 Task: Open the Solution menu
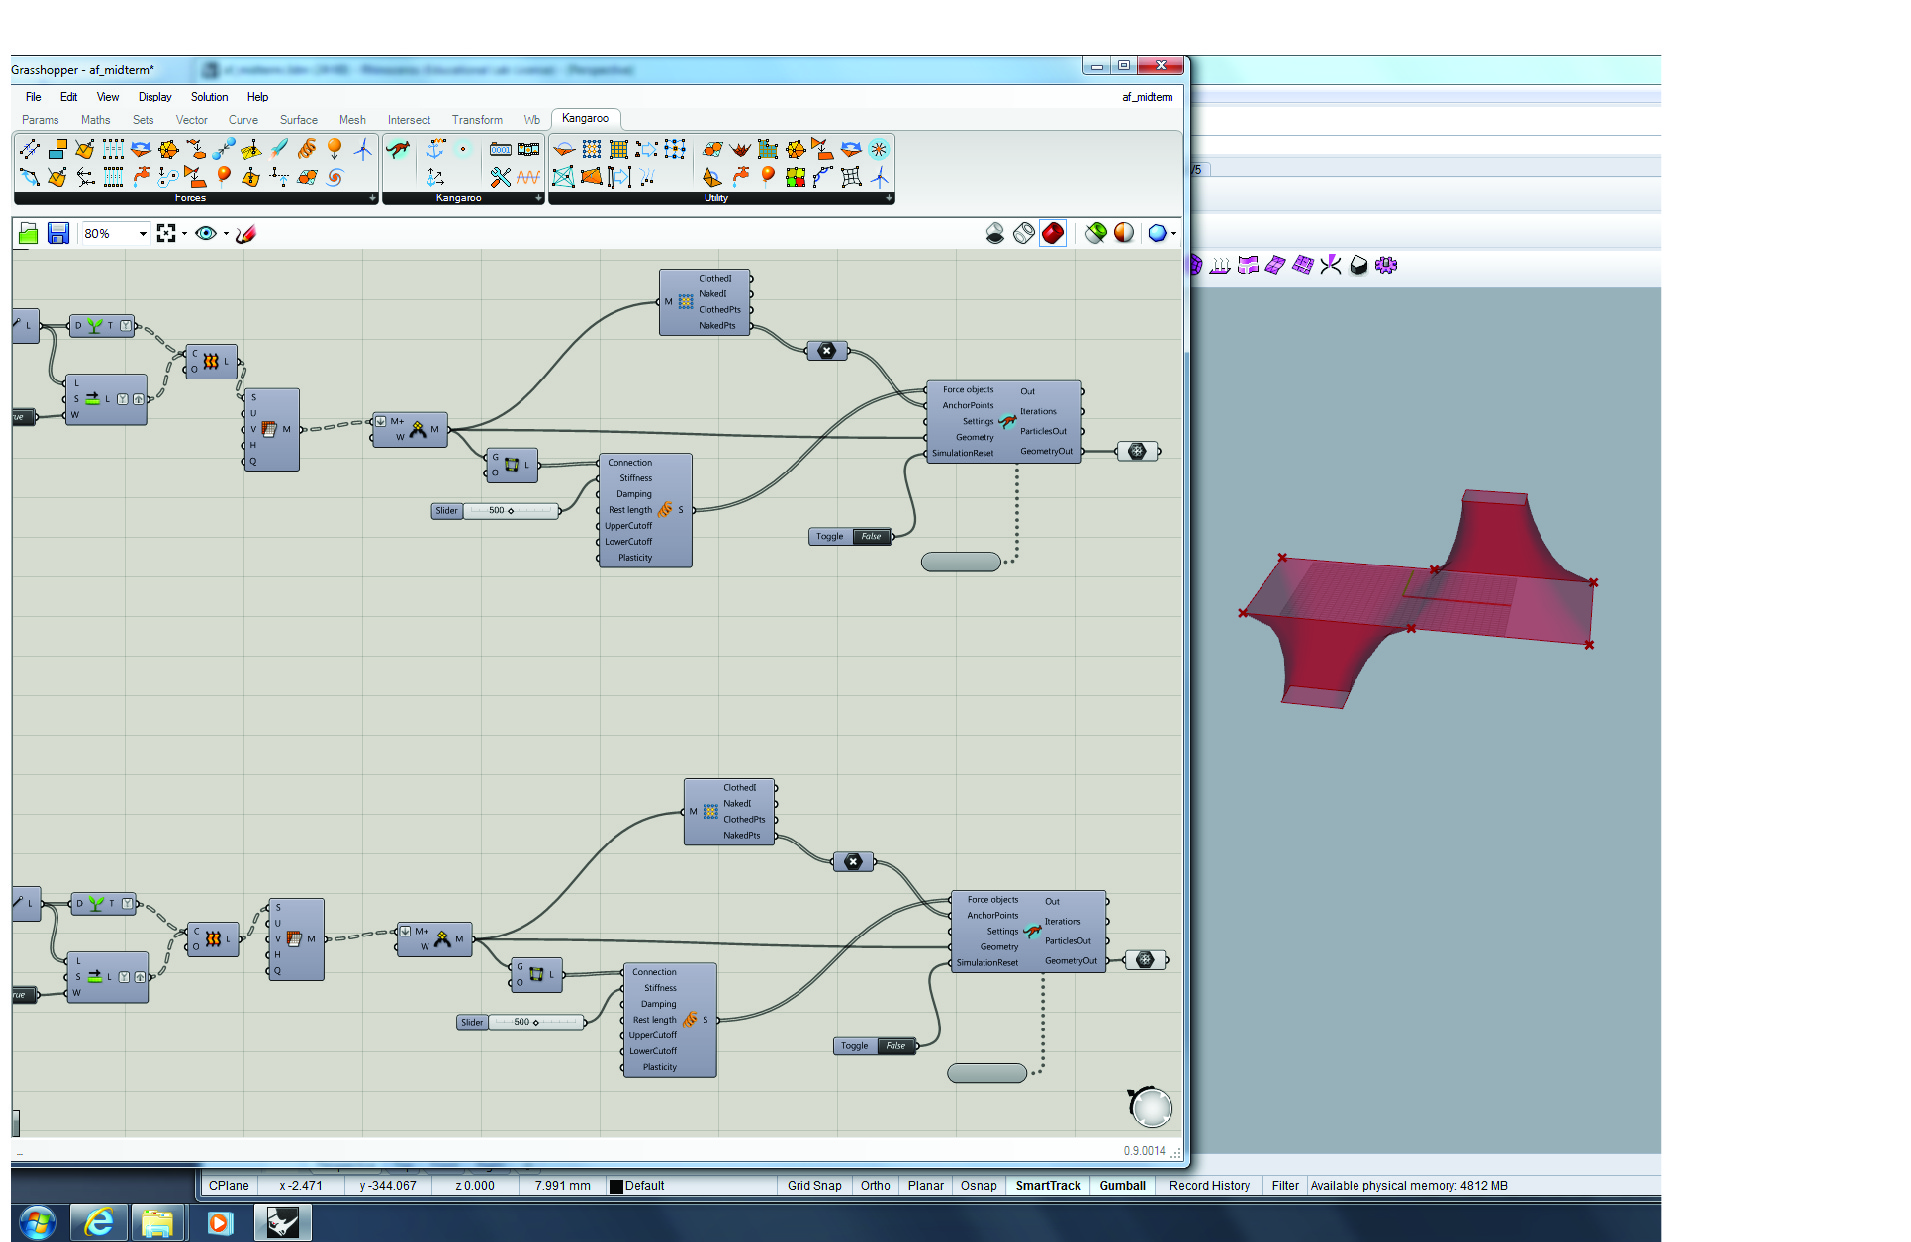(209, 97)
